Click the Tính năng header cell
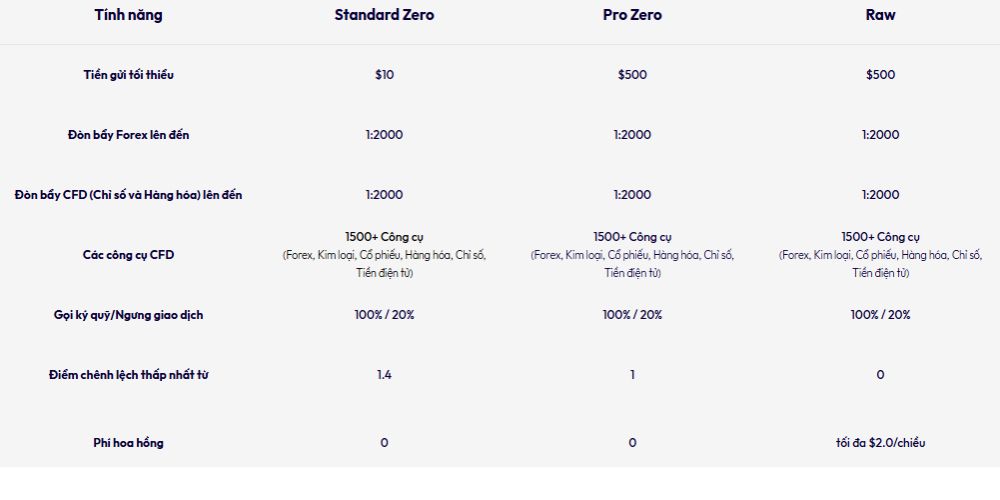 point(128,15)
